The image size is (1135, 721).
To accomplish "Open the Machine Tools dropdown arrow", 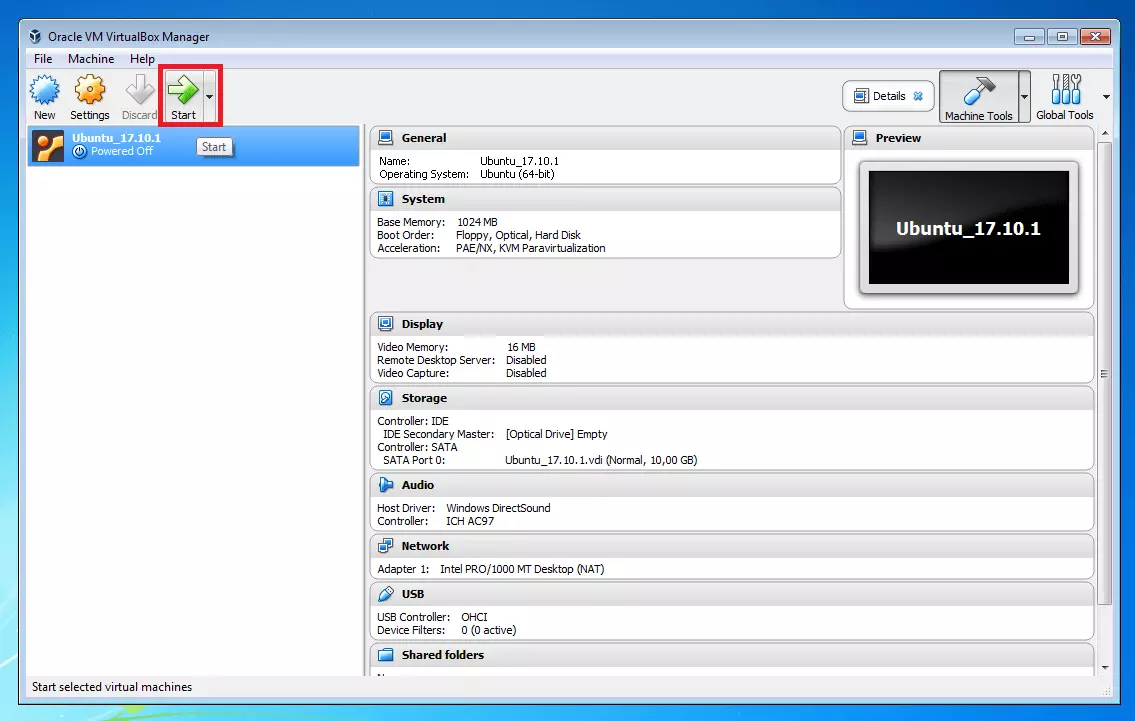I will 1024,97.
